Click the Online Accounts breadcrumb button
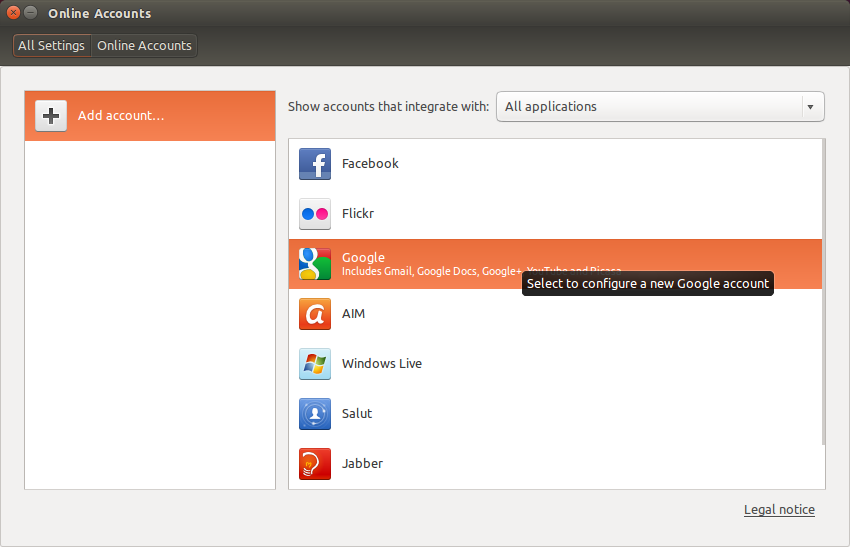Screen dimensions: 850x547 click(x=144, y=46)
